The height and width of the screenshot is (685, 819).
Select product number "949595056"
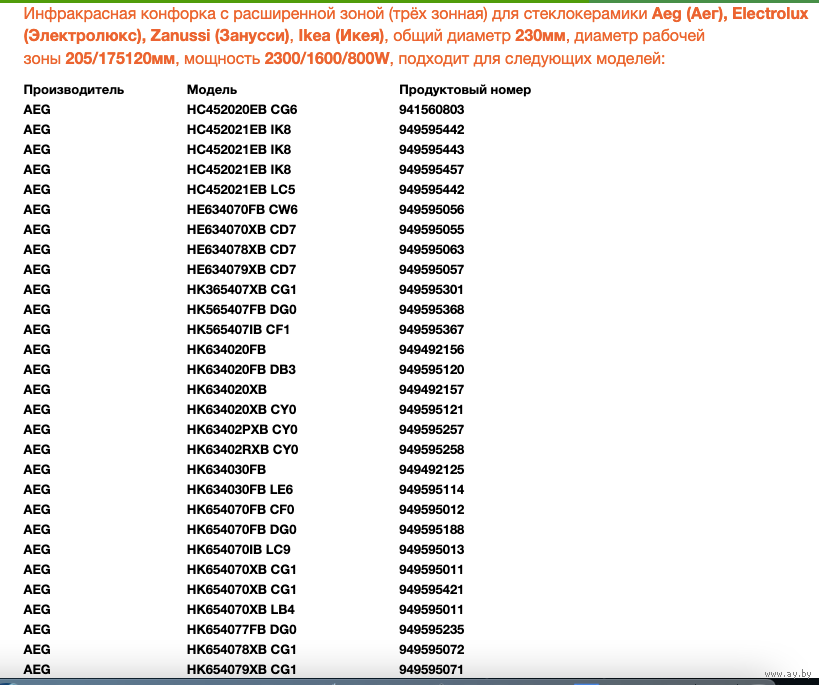[x=431, y=210]
